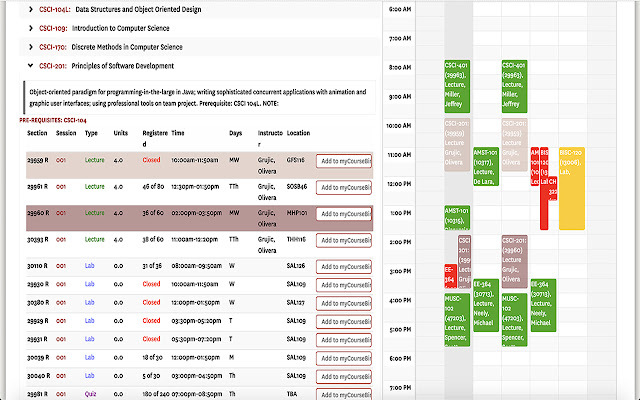Open CSCI-170 course link
Viewport: 640px width, 400px height.
click(x=53, y=47)
